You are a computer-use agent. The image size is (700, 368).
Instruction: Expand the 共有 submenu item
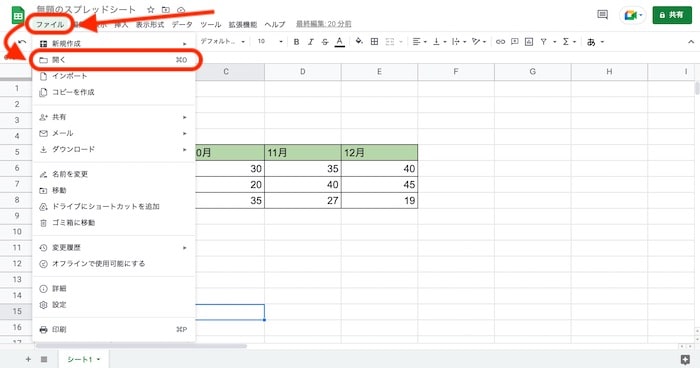click(114, 117)
